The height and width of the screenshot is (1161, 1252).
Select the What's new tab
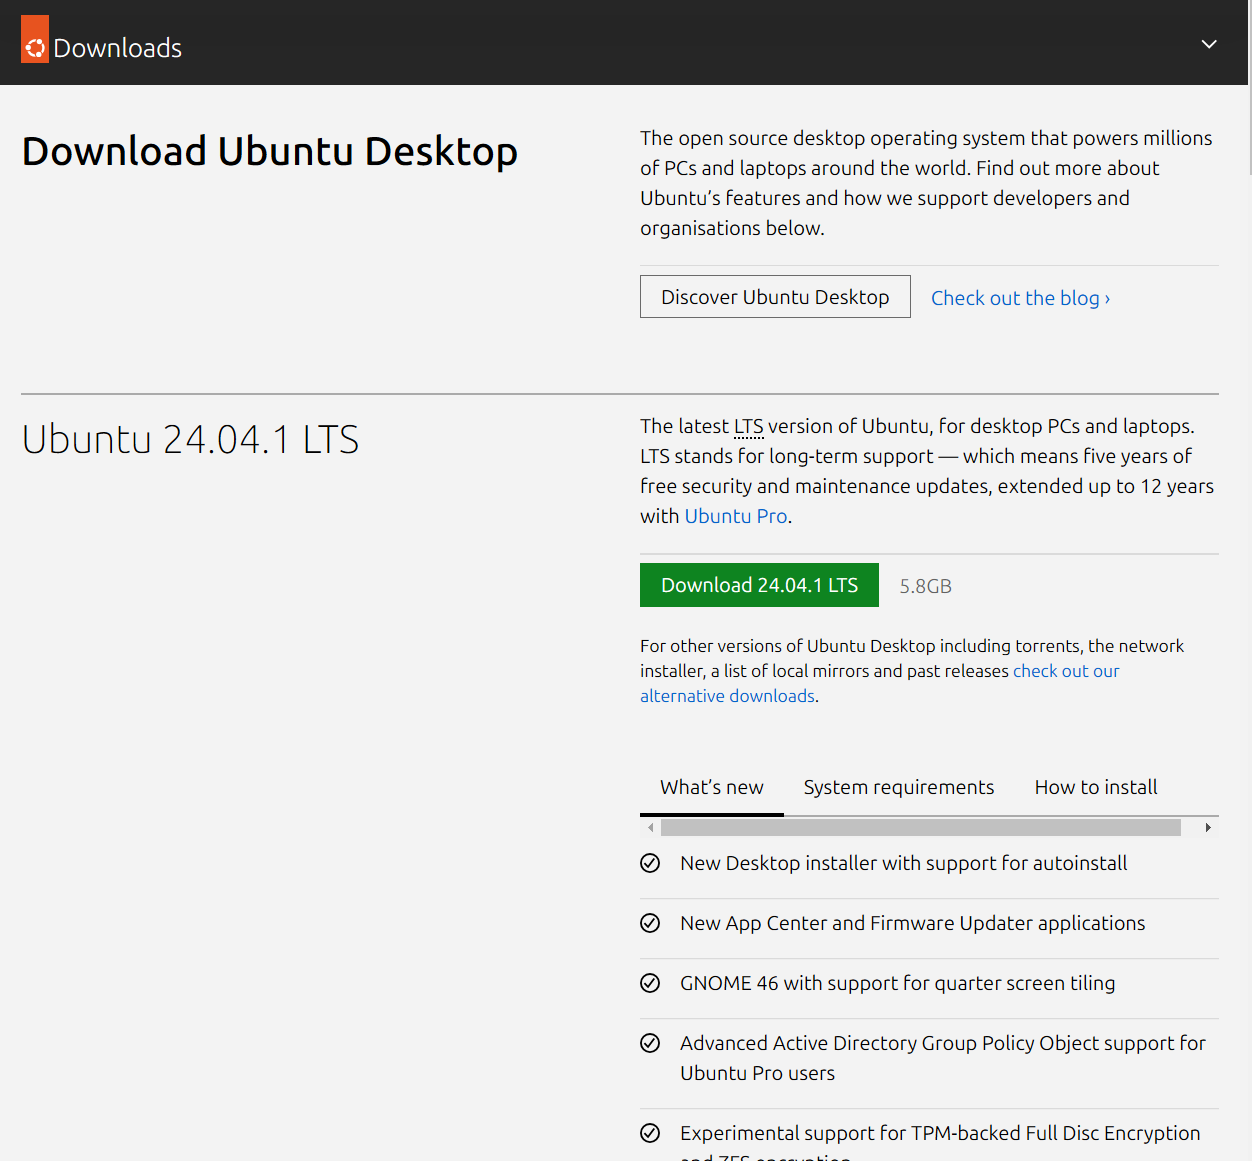[x=712, y=787]
